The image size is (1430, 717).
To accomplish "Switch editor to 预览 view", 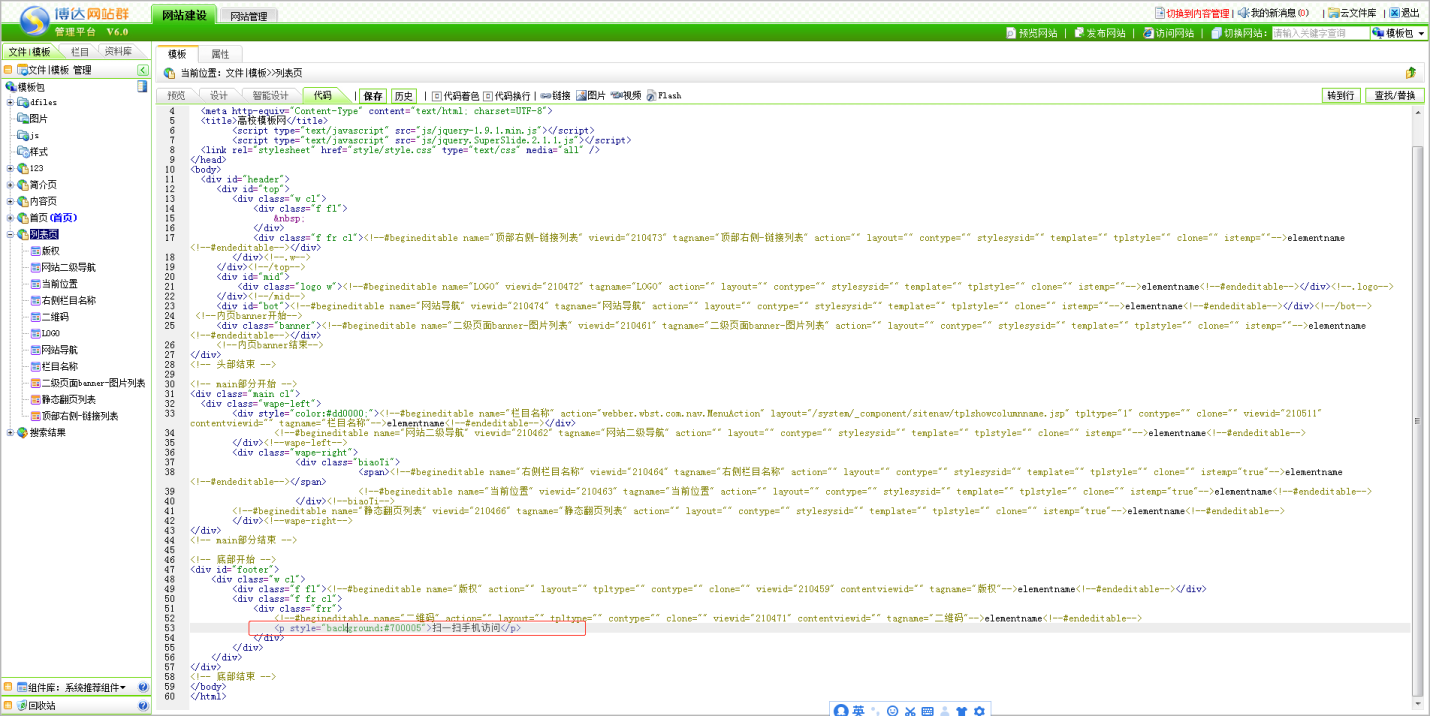I will pos(176,96).
